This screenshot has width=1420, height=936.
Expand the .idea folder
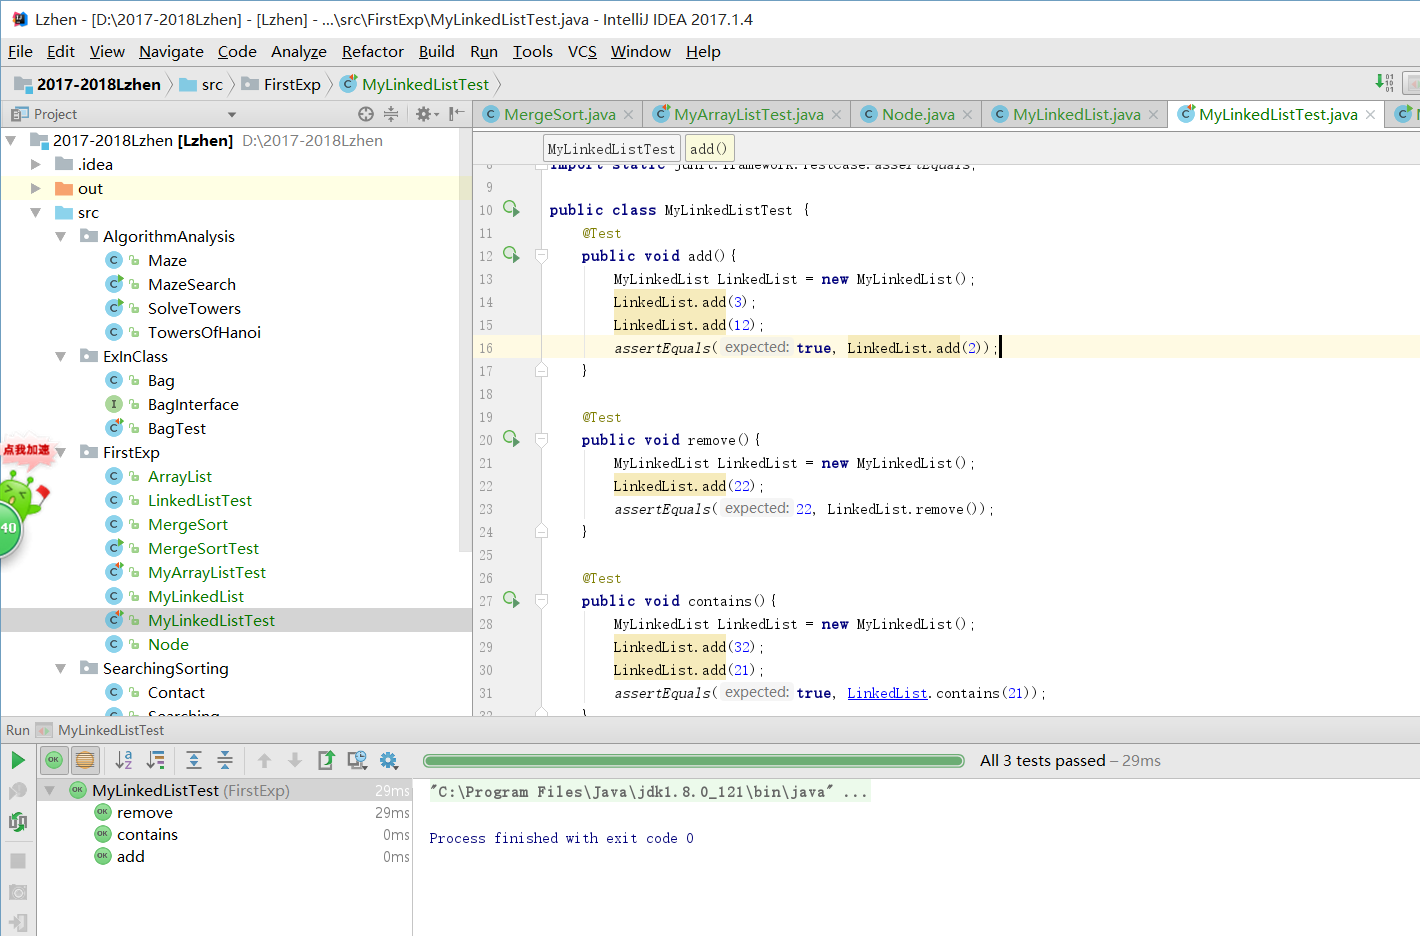coord(36,165)
